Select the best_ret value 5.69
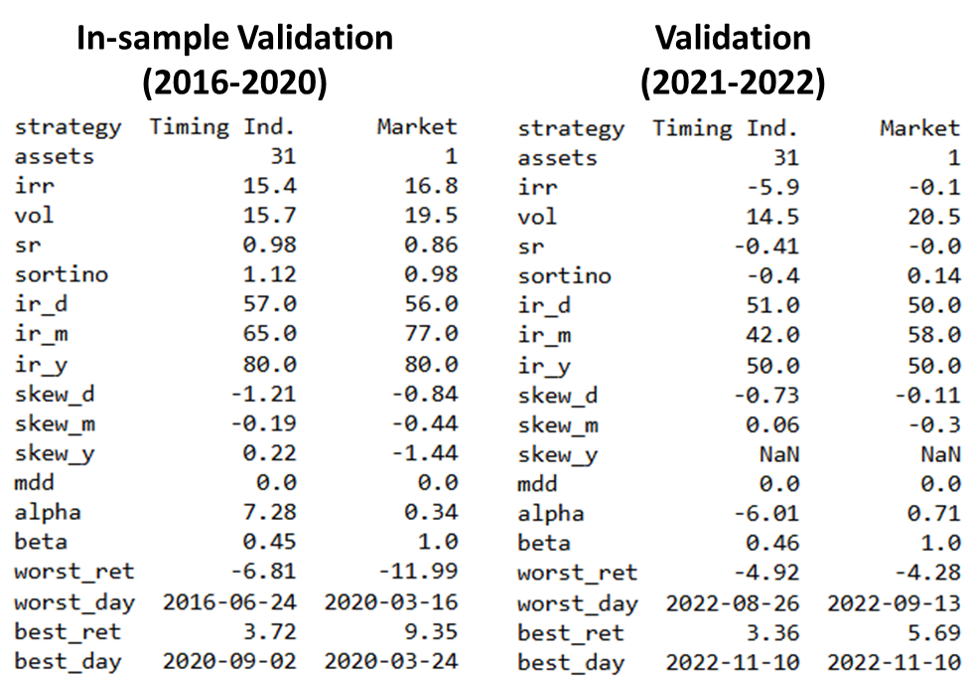Image resolution: width=972 pixels, height=684 pixels. [x=934, y=633]
